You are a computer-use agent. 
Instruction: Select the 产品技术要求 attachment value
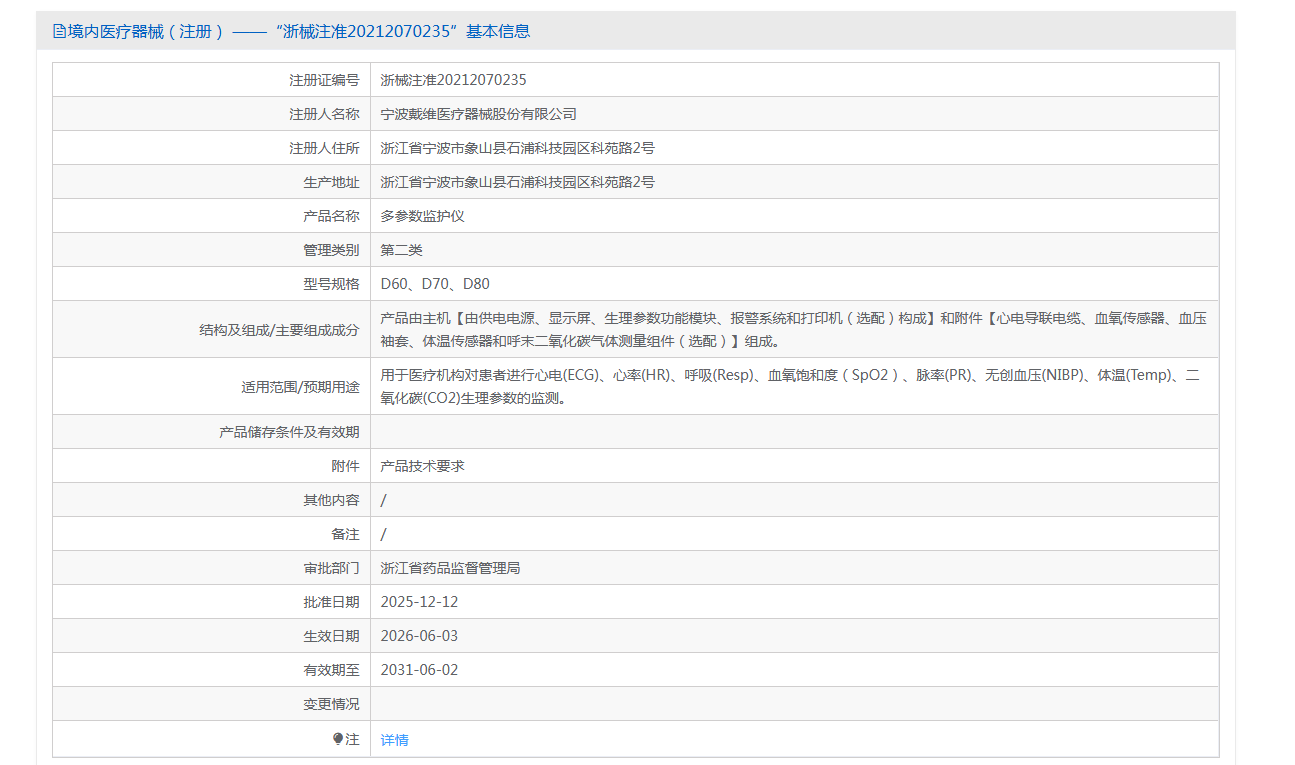pyautogui.click(x=423, y=466)
